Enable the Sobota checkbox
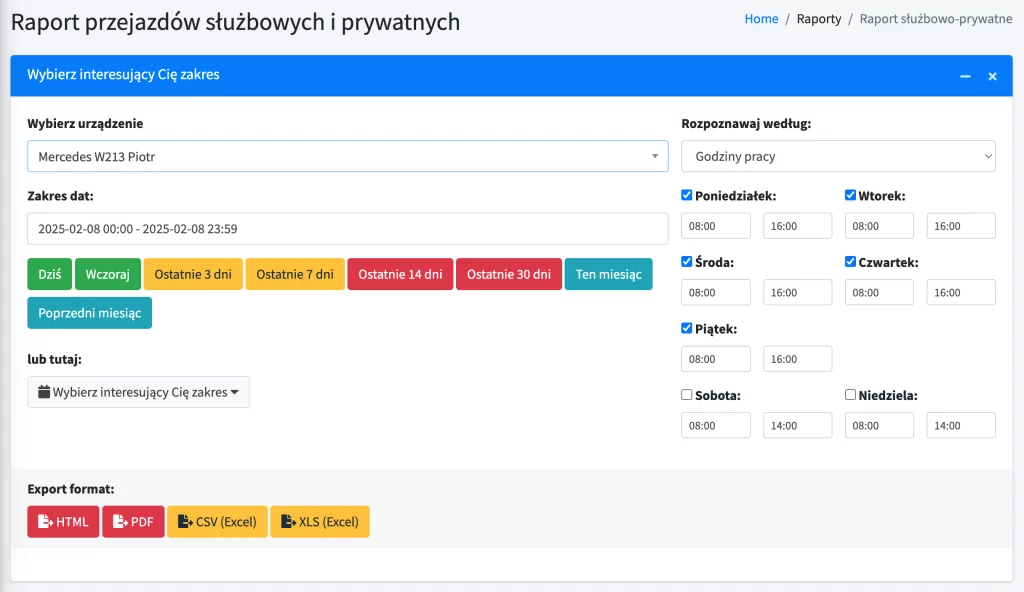Image resolution: width=1024 pixels, height=592 pixels. [686, 395]
